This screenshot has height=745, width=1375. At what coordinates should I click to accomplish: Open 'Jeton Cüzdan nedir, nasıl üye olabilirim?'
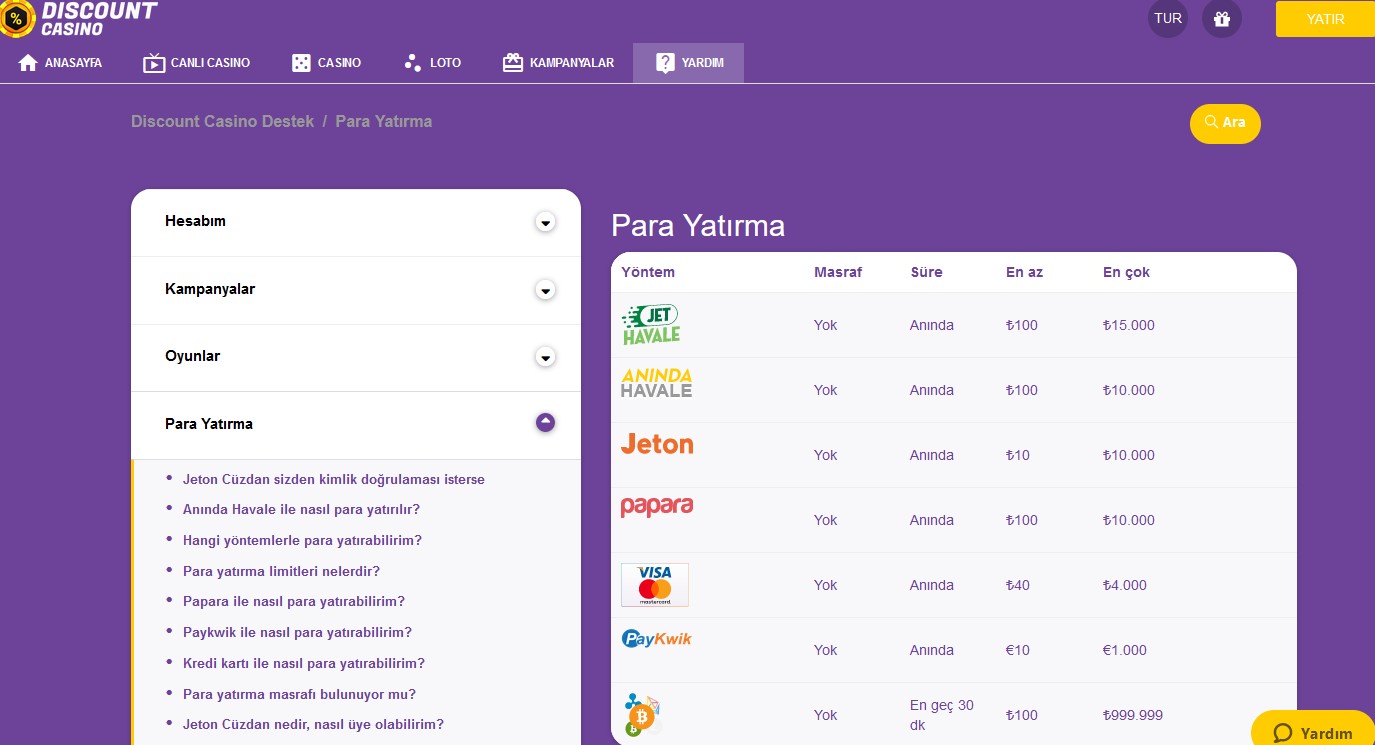click(313, 724)
